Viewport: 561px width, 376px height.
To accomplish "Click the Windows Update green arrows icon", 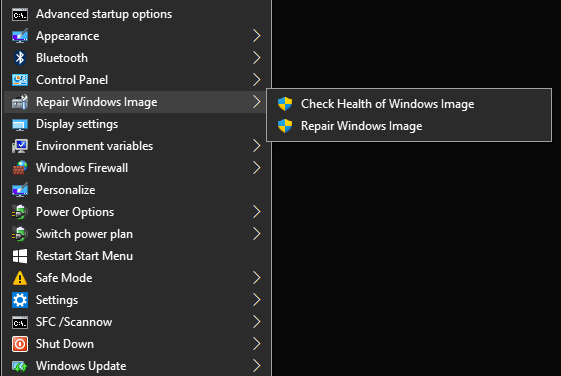I will coord(20,366).
